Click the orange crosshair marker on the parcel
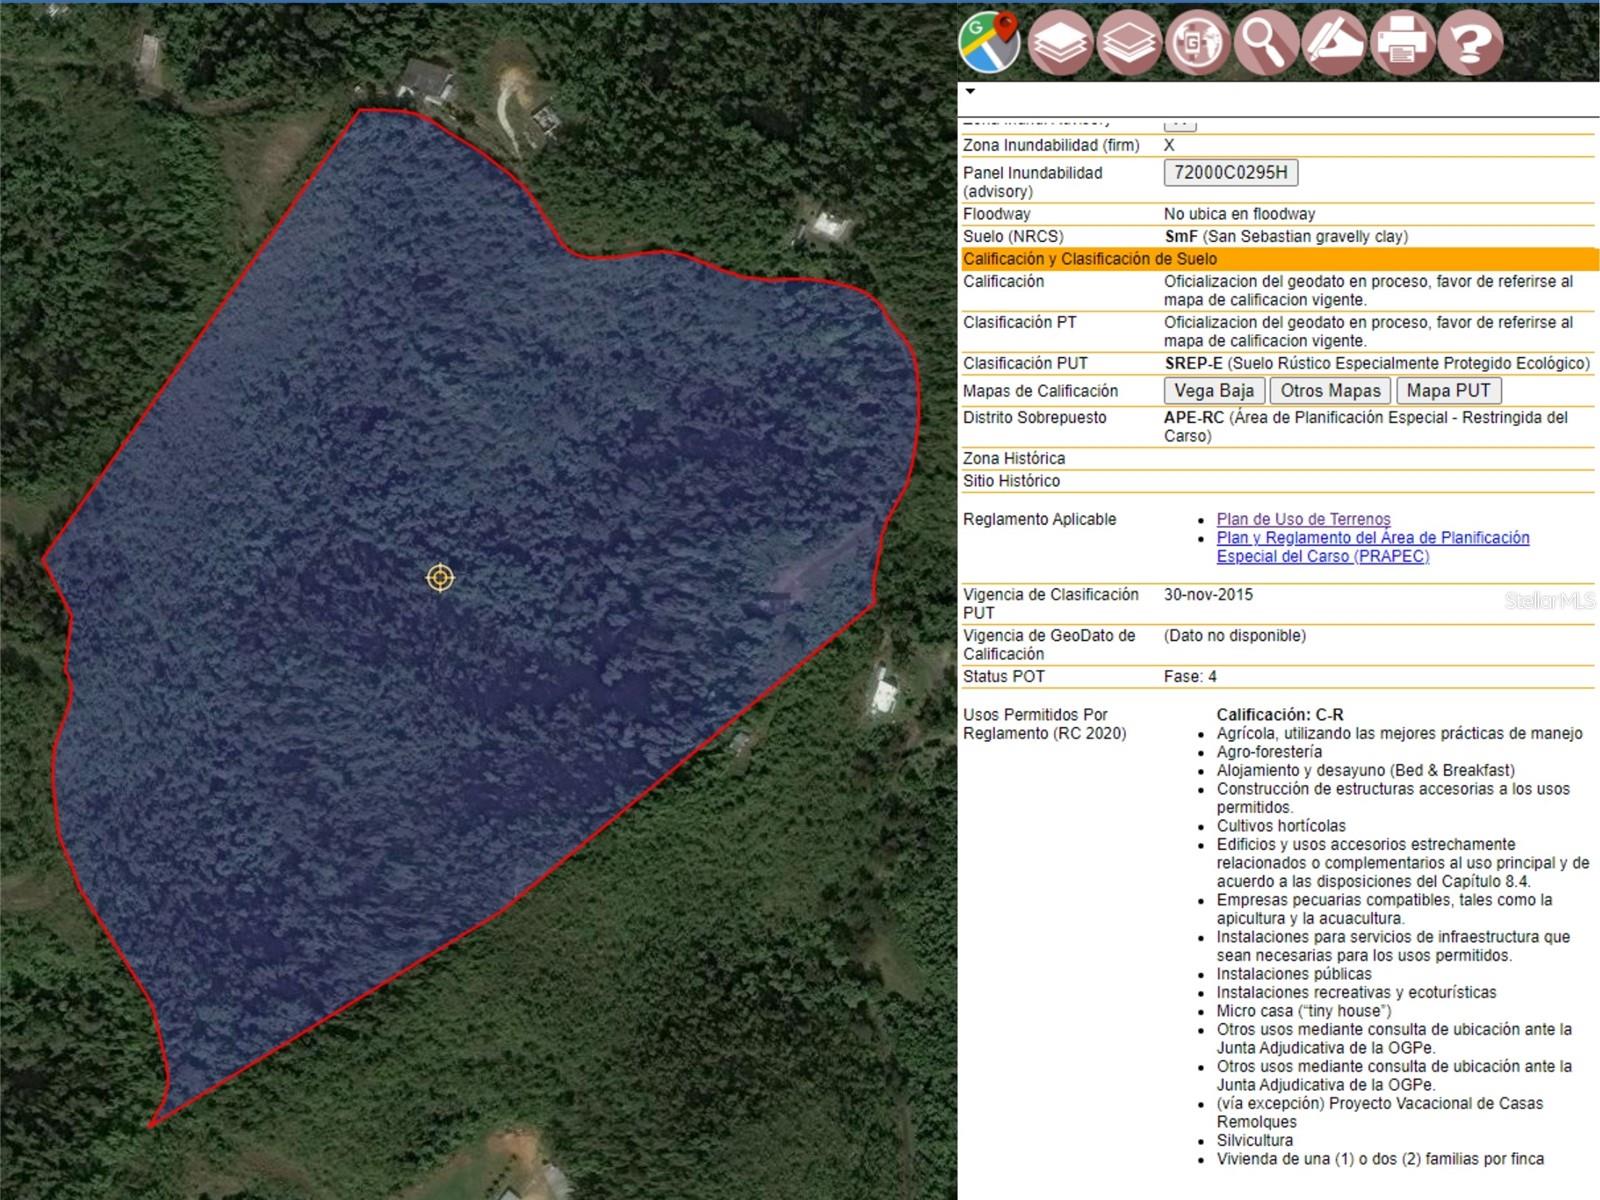 click(x=440, y=577)
